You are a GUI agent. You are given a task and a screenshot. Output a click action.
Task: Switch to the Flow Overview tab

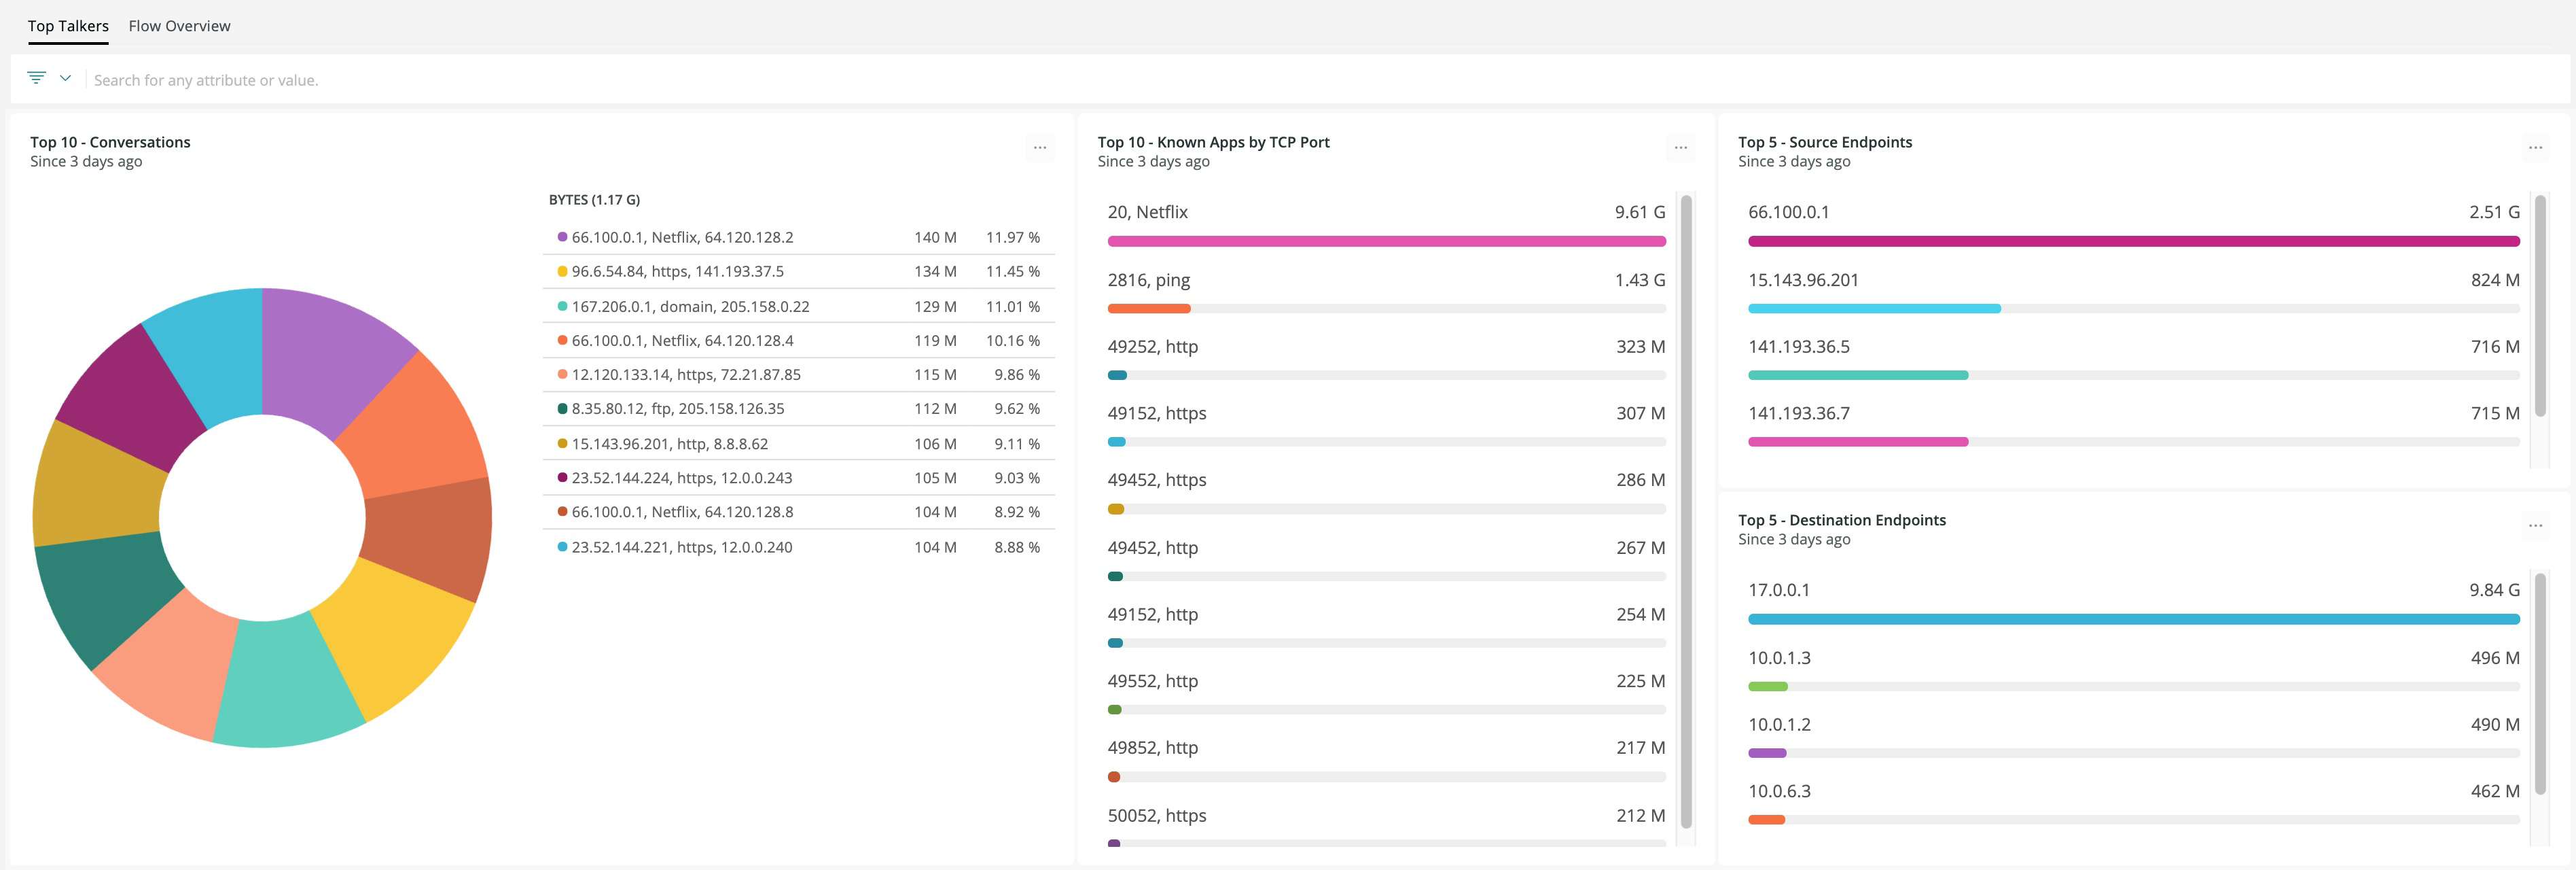[x=179, y=26]
